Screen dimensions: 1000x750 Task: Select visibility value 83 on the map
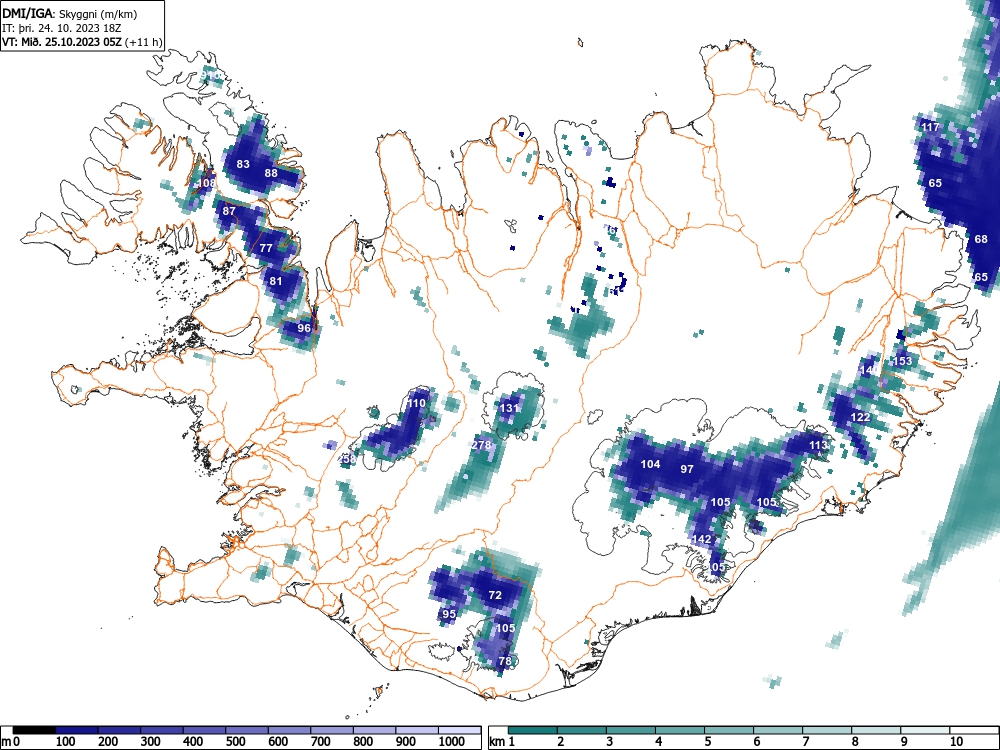click(243, 164)
